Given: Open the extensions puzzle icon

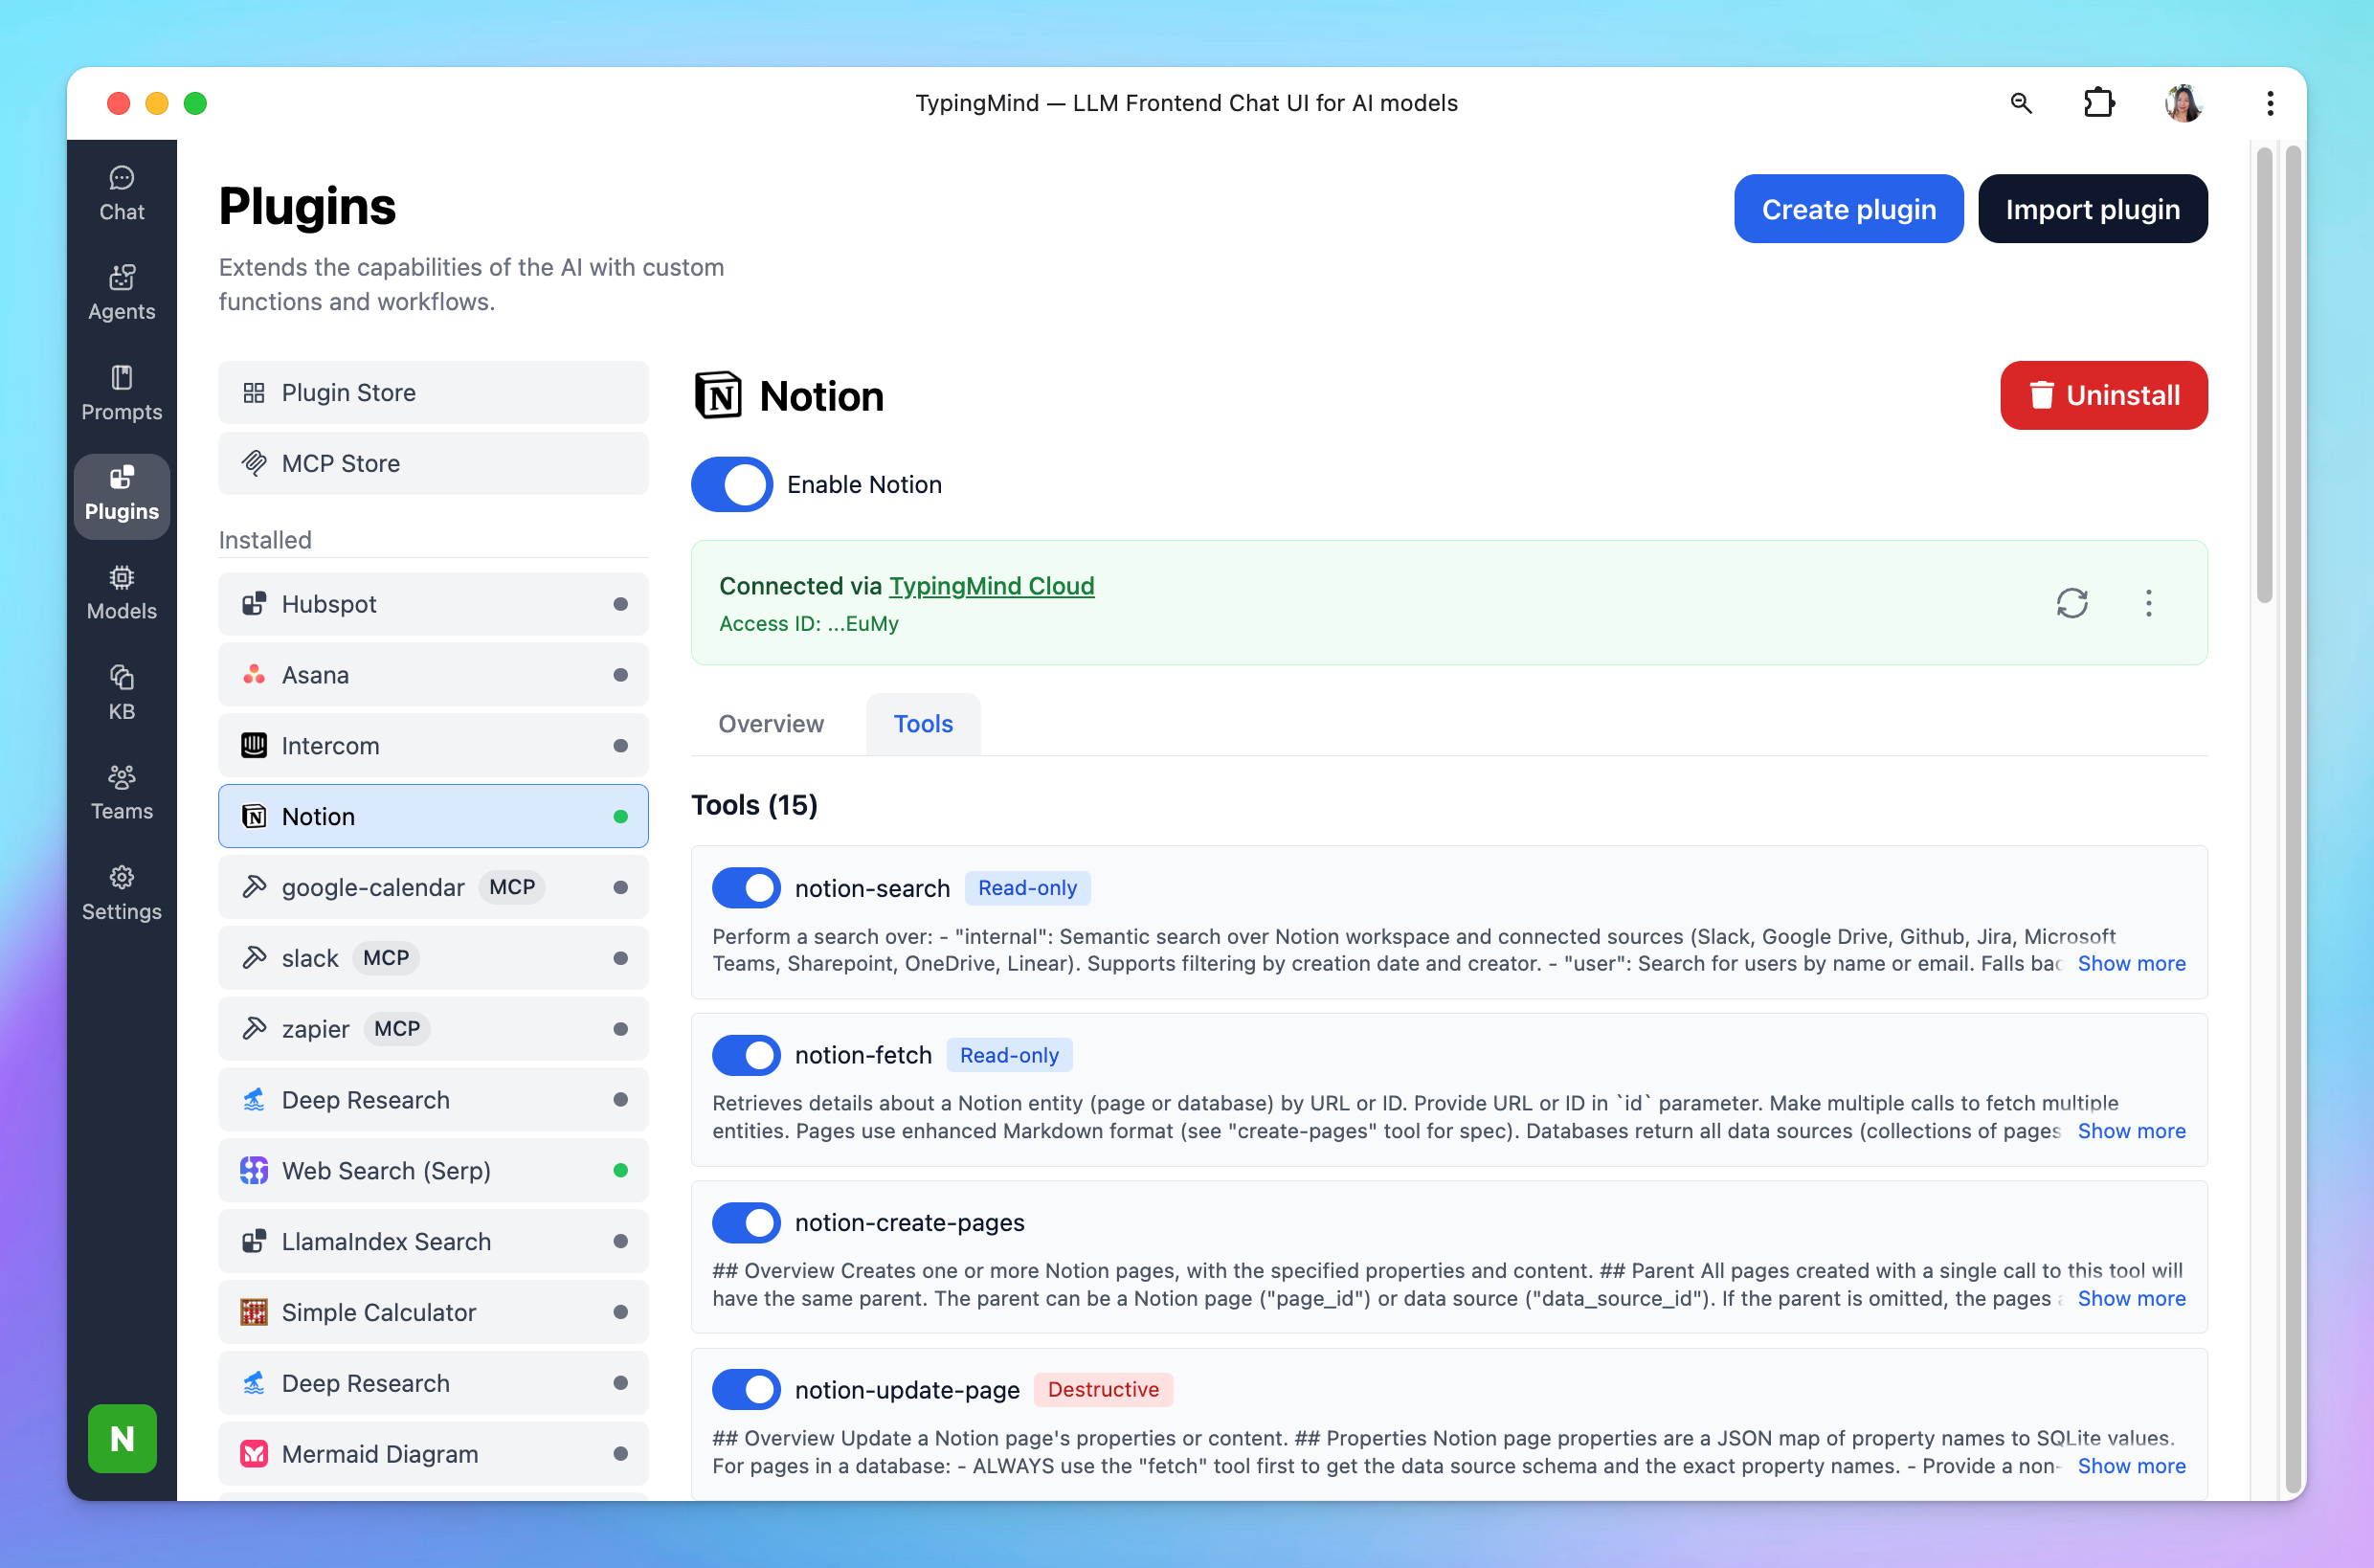Looking at the screenshot, I should coord(2098,103).
